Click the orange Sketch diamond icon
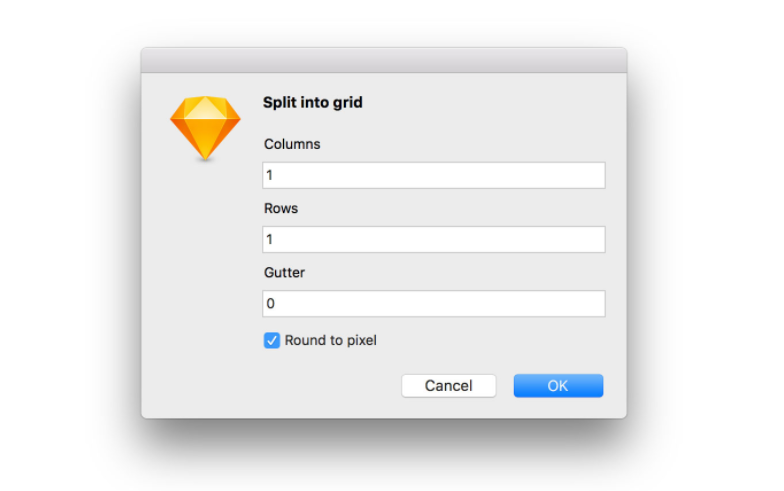 click(205, 128)
